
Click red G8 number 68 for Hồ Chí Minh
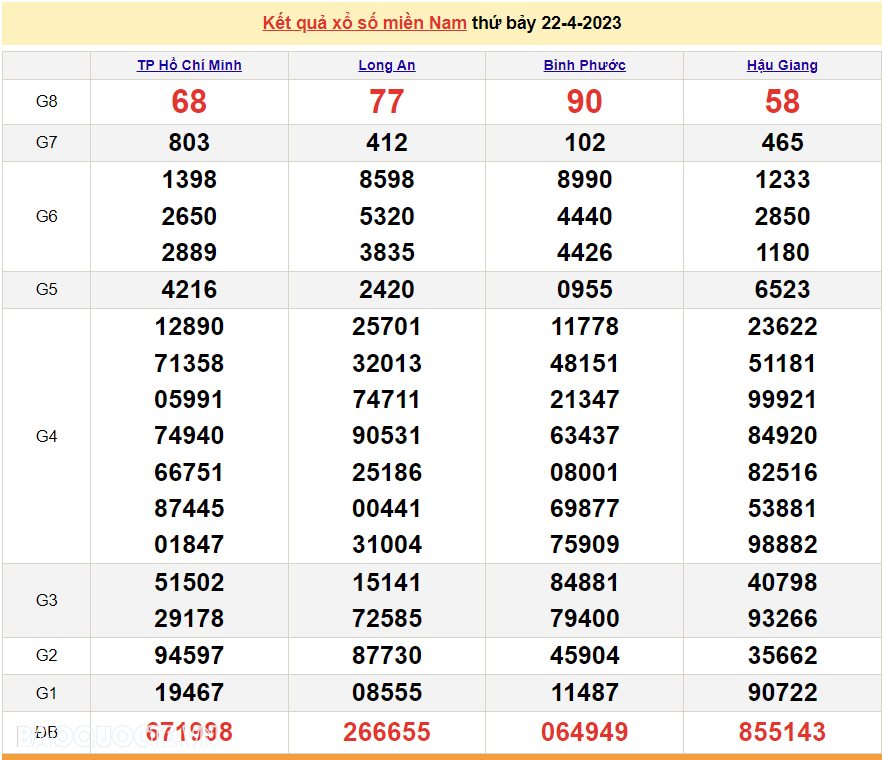[x=189, y=101]
